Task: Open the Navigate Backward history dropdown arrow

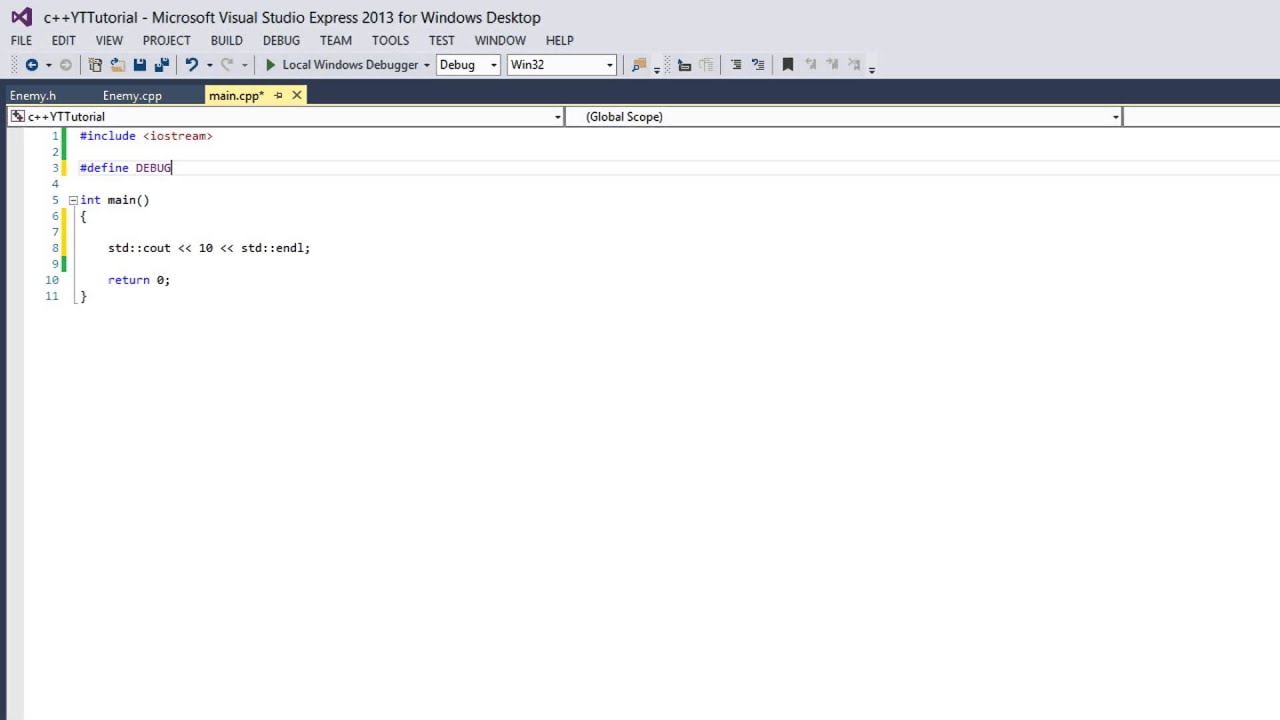Action: [x=48, y=65]
